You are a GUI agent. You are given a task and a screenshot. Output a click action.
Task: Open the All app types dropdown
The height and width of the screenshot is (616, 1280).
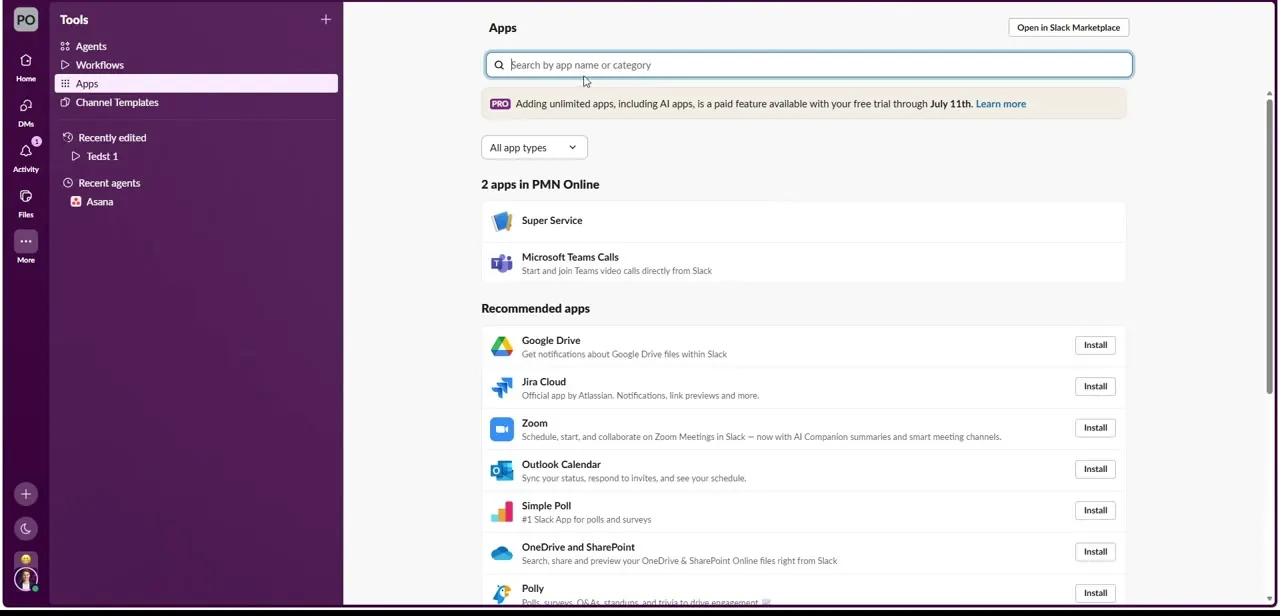coord(534,148)
